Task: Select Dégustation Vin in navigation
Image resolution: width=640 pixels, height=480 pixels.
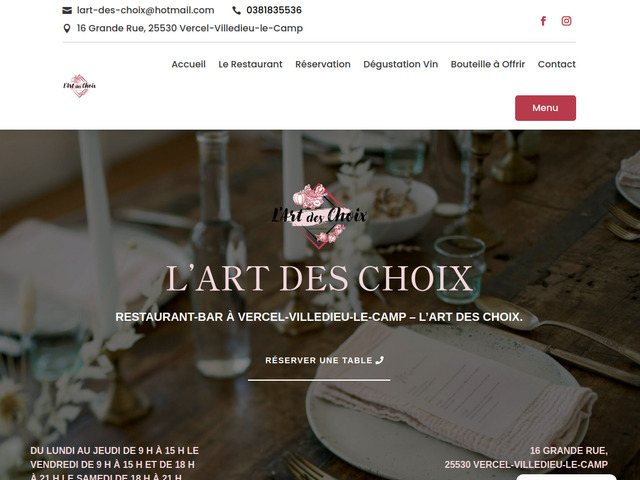Action: point(400,64)
